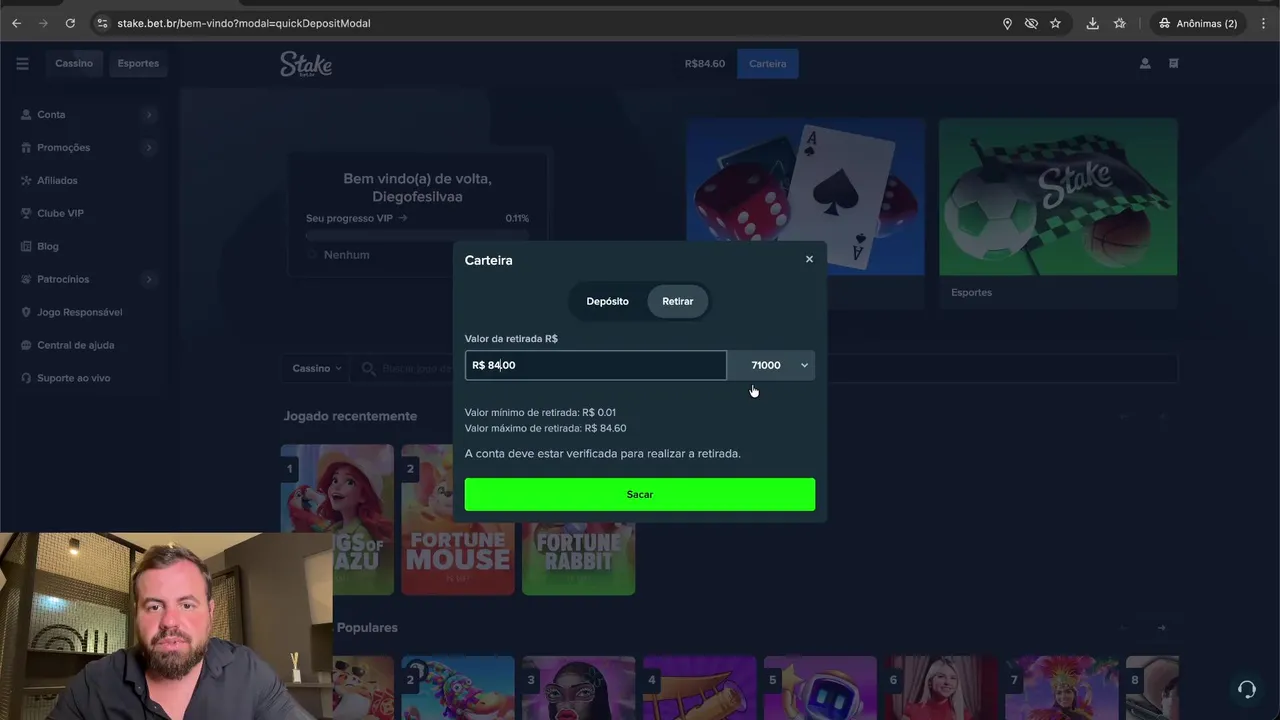Open live support headset chat icon
1280x720 pixels.
coord(1246,689)
